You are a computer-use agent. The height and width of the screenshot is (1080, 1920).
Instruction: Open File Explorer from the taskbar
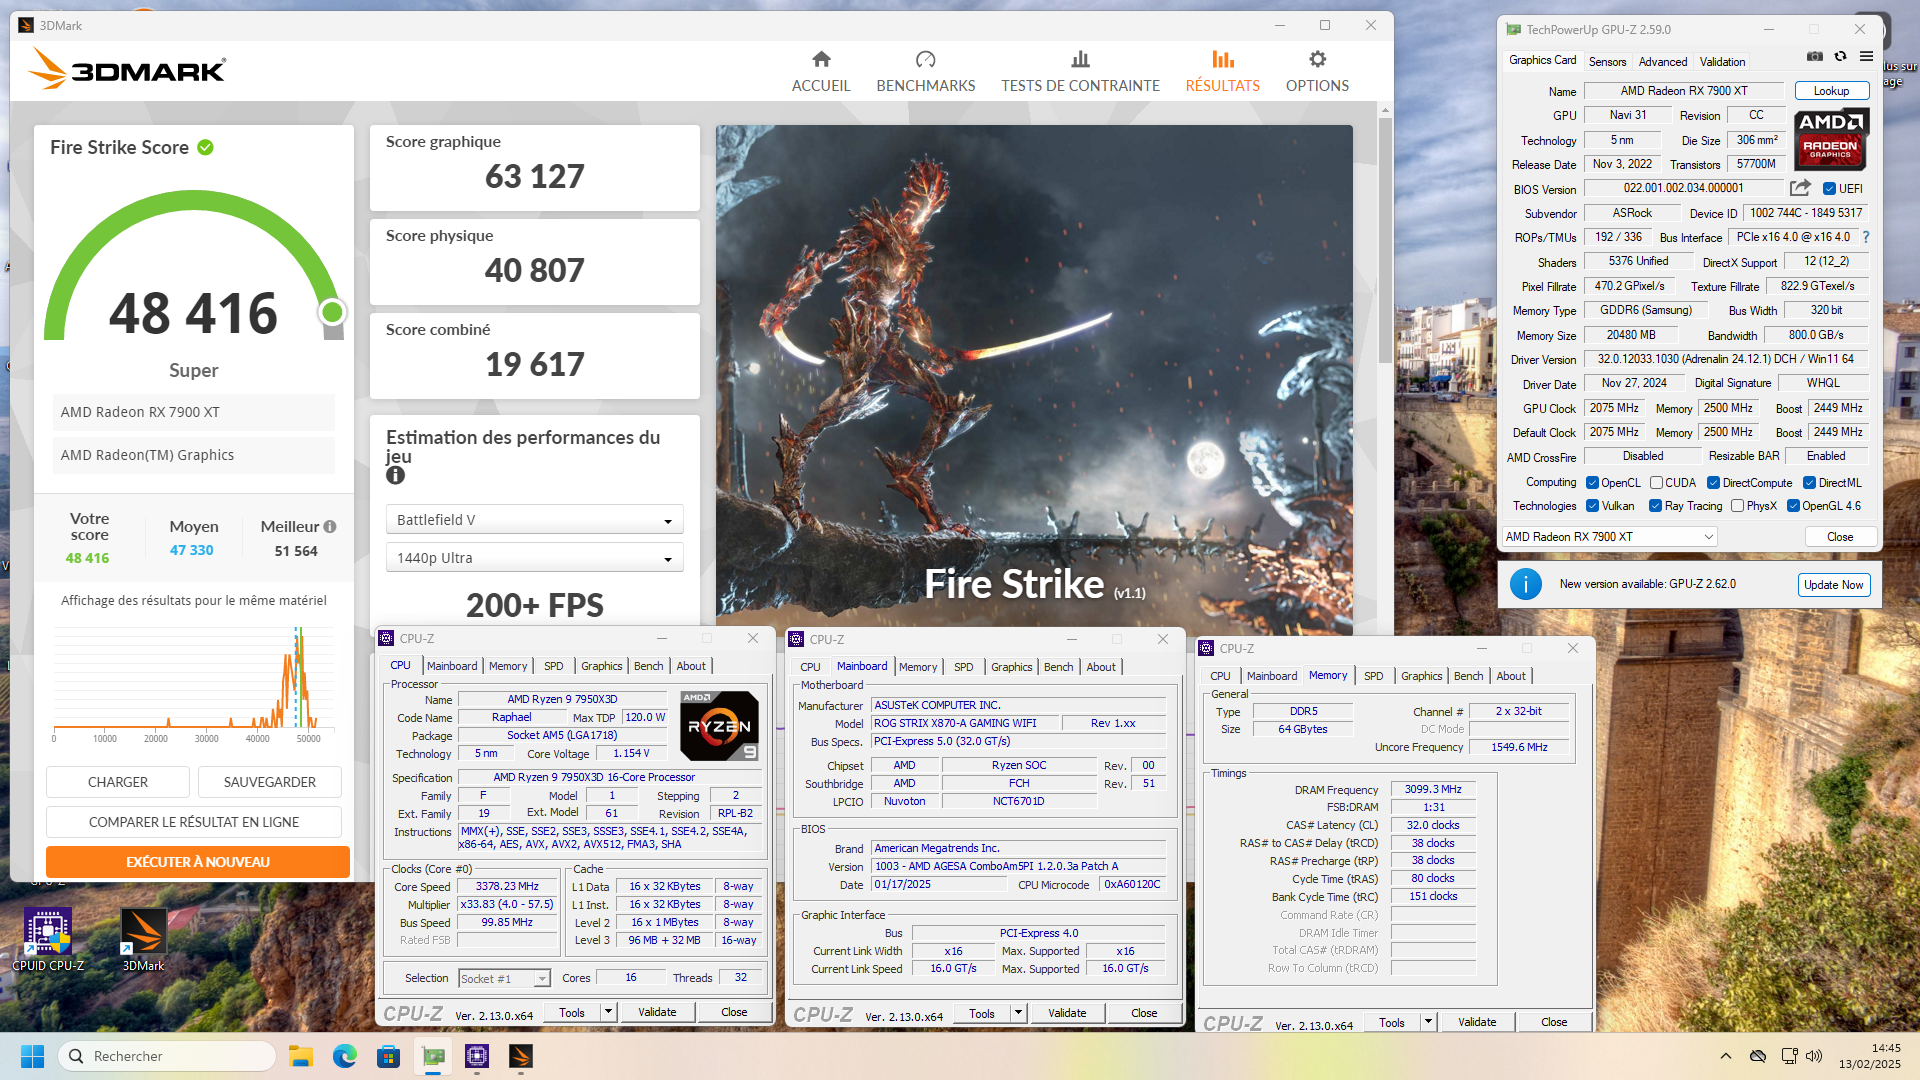click(301, 1056)
